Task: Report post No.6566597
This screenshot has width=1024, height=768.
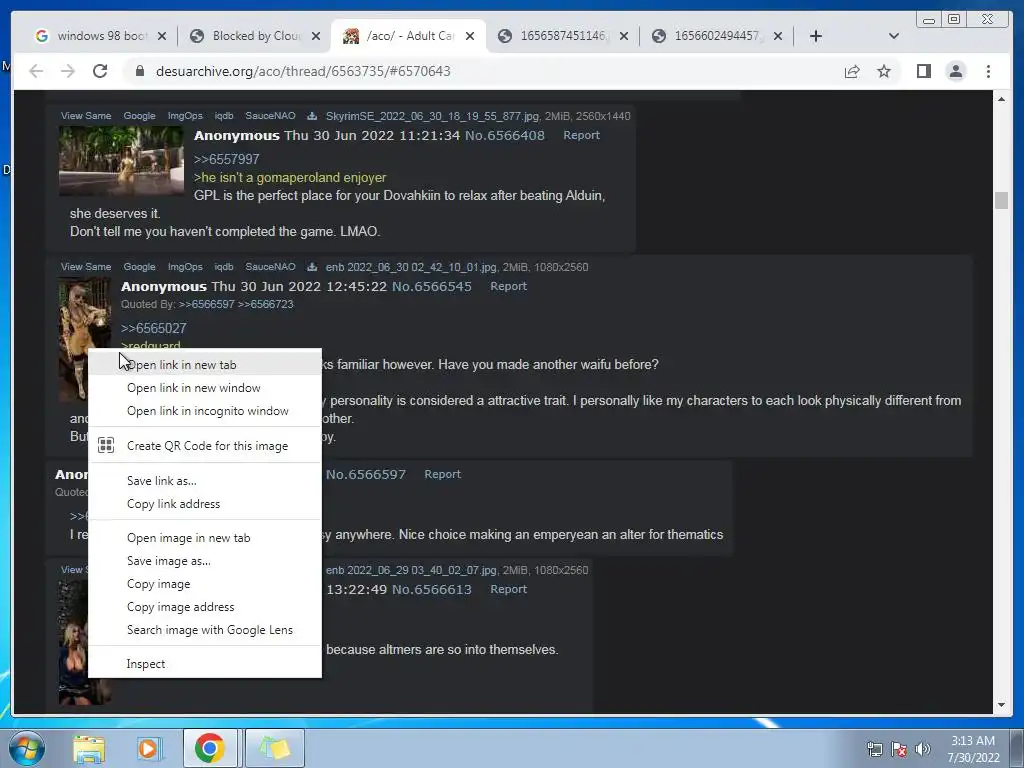Action: coord(442,474)
